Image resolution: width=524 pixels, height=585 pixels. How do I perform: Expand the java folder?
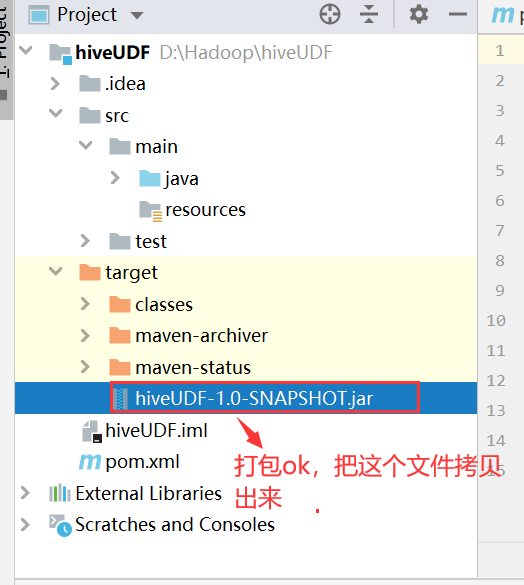pyautogui.click(x=115, y=178)
